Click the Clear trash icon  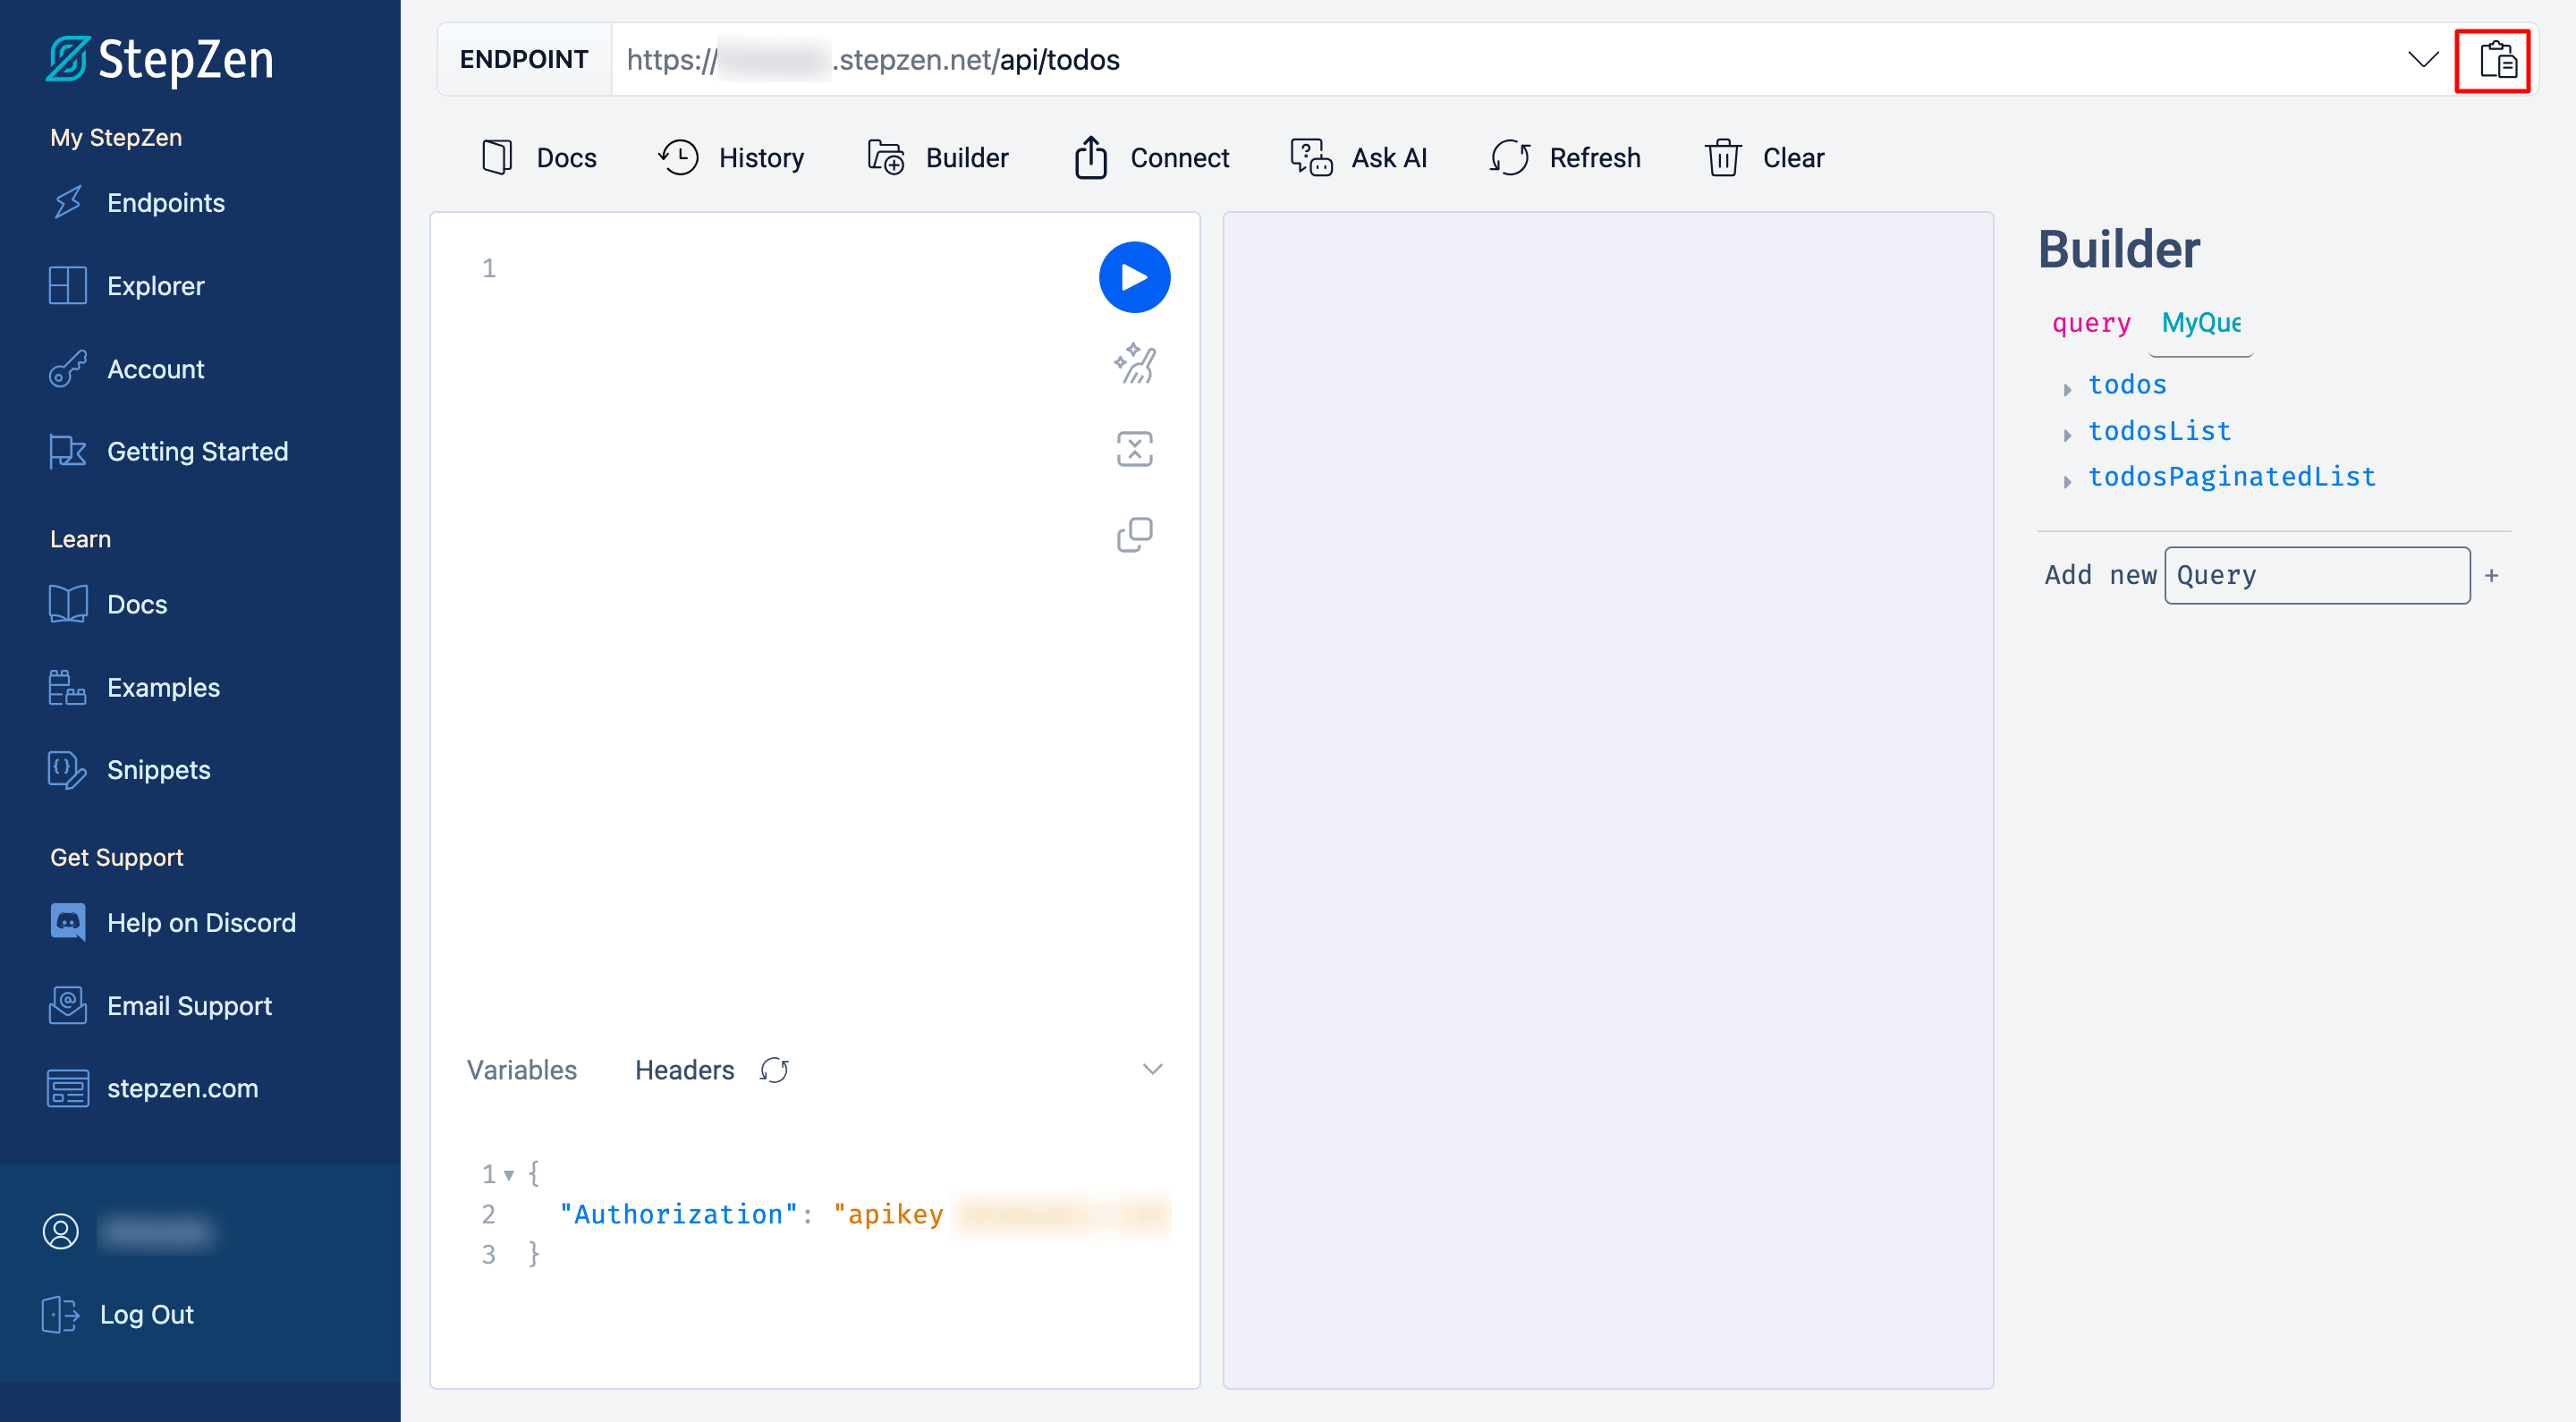(1722, 158)
